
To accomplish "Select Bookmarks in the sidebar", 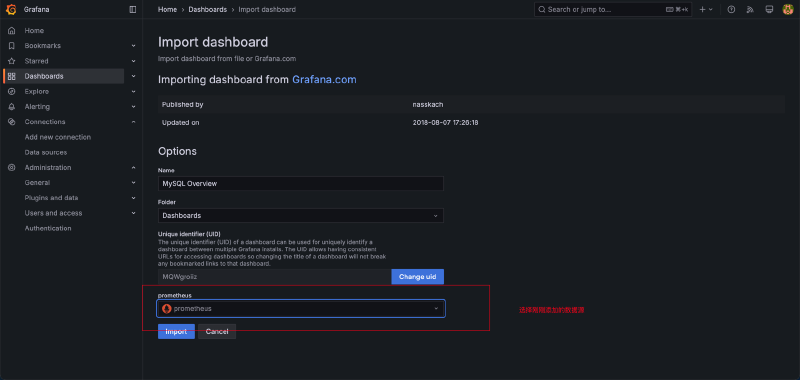I will [42, 46].
